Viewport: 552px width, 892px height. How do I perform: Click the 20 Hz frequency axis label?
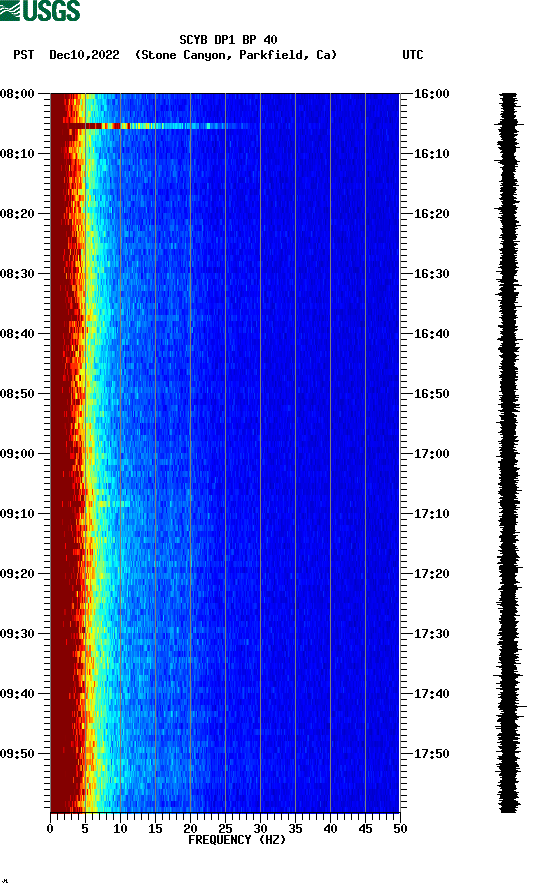coord(190,829)
